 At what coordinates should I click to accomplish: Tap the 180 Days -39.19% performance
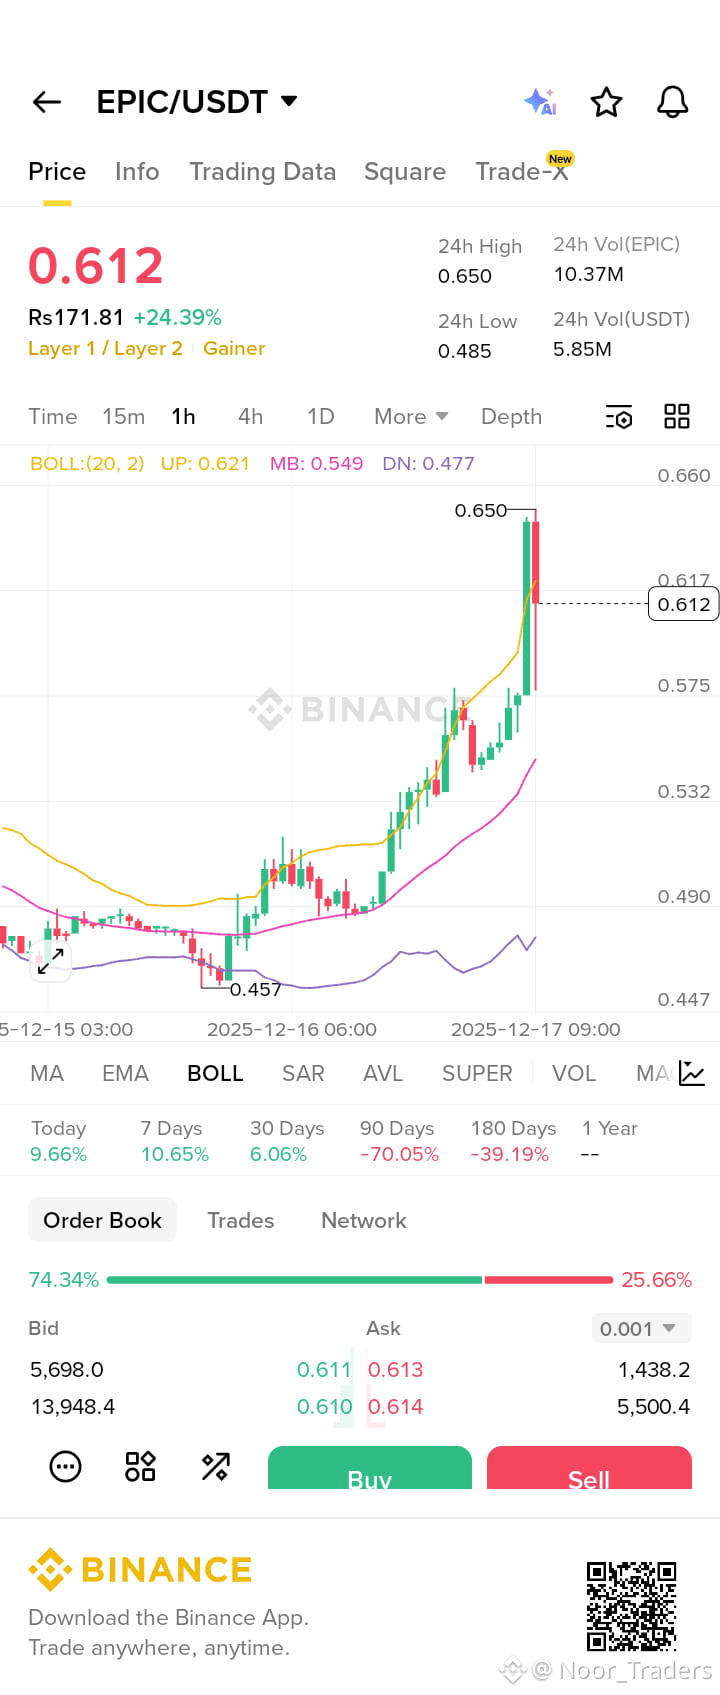(513, 1141)
